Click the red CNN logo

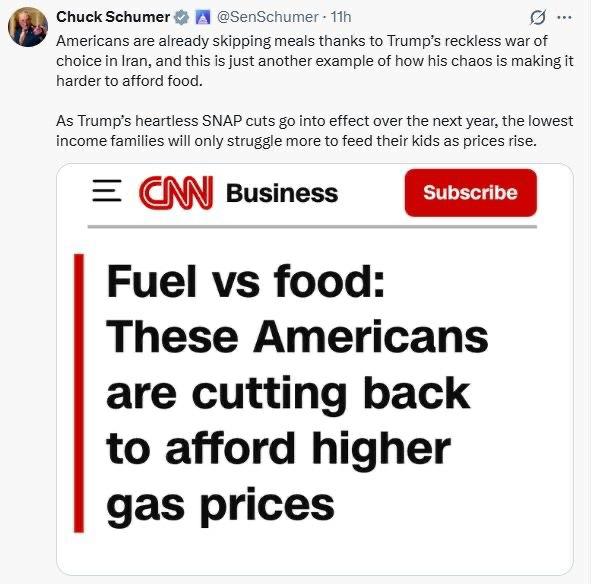point(176,192)
